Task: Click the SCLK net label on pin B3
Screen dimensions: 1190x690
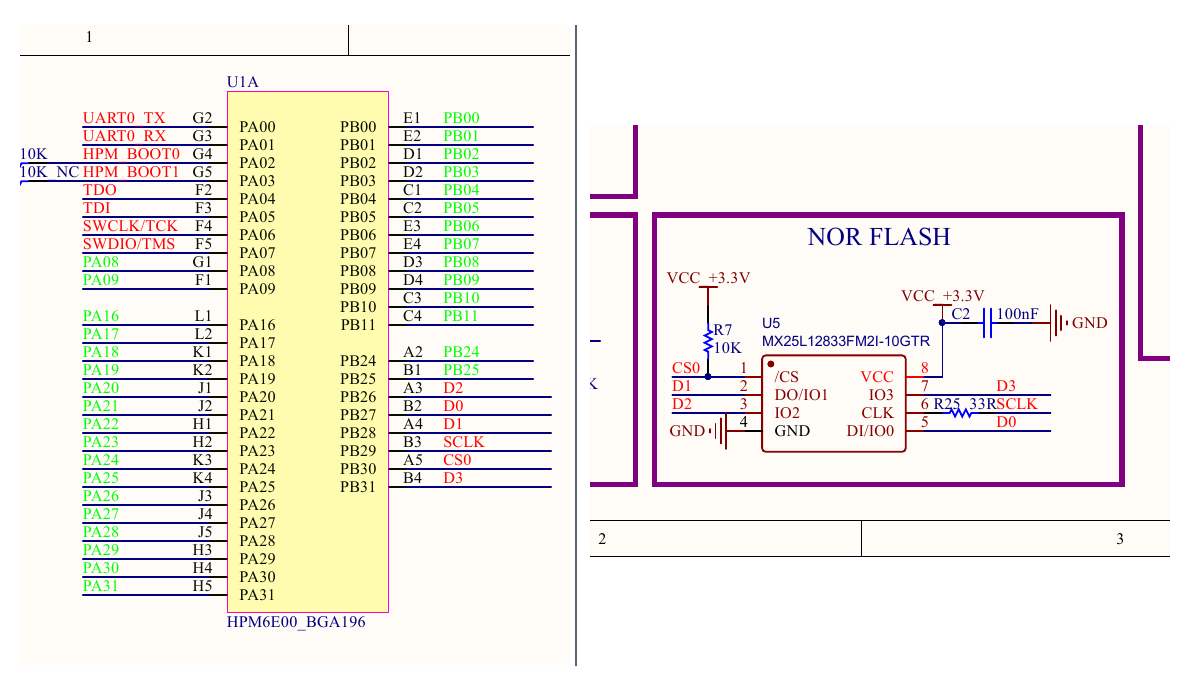Action: [464, 442]
